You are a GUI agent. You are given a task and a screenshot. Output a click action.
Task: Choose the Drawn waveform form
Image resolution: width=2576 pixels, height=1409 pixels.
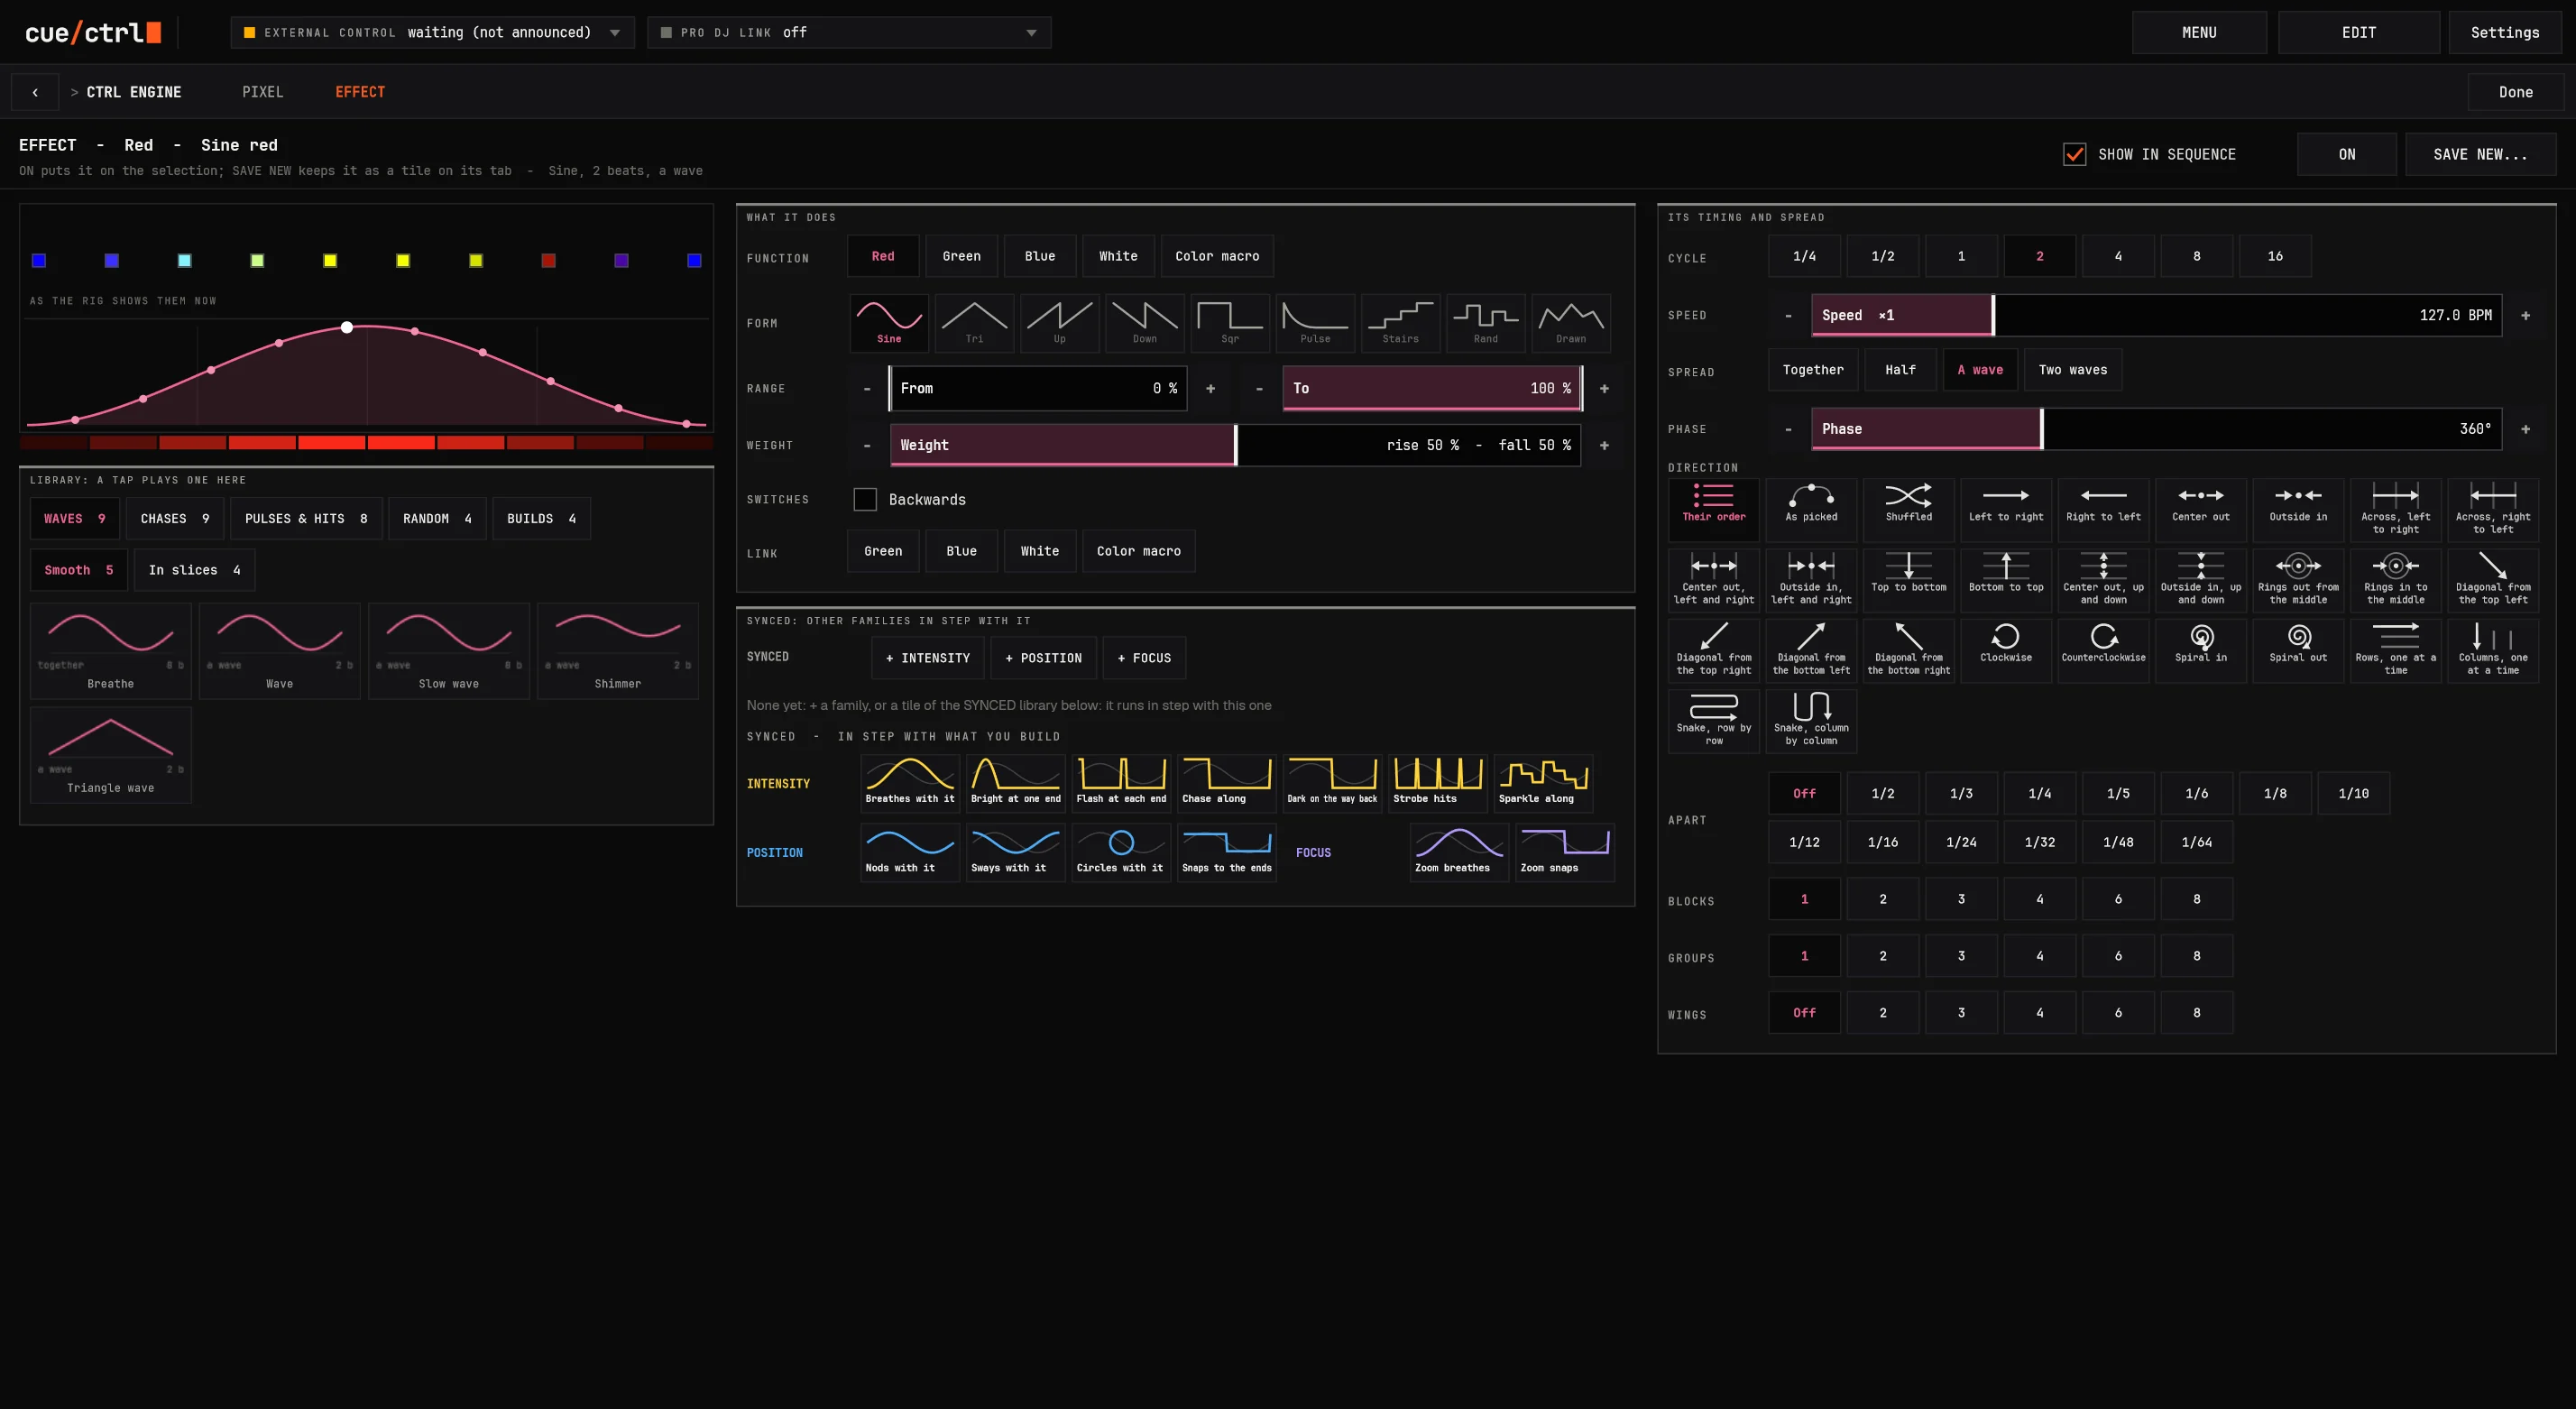pyautogui.click(x=1571, y=322)
